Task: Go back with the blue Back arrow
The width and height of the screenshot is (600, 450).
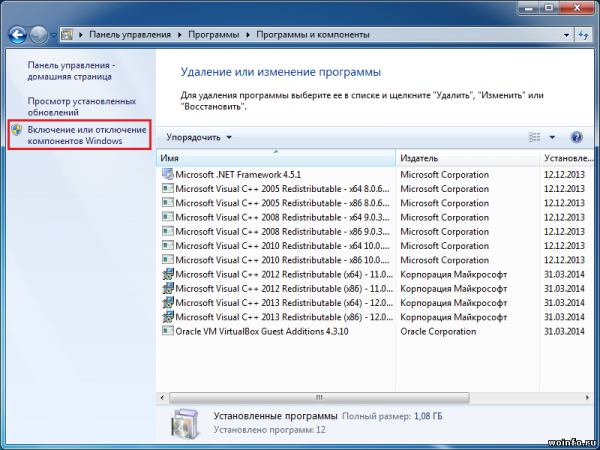Action: [x=18, y=35]
